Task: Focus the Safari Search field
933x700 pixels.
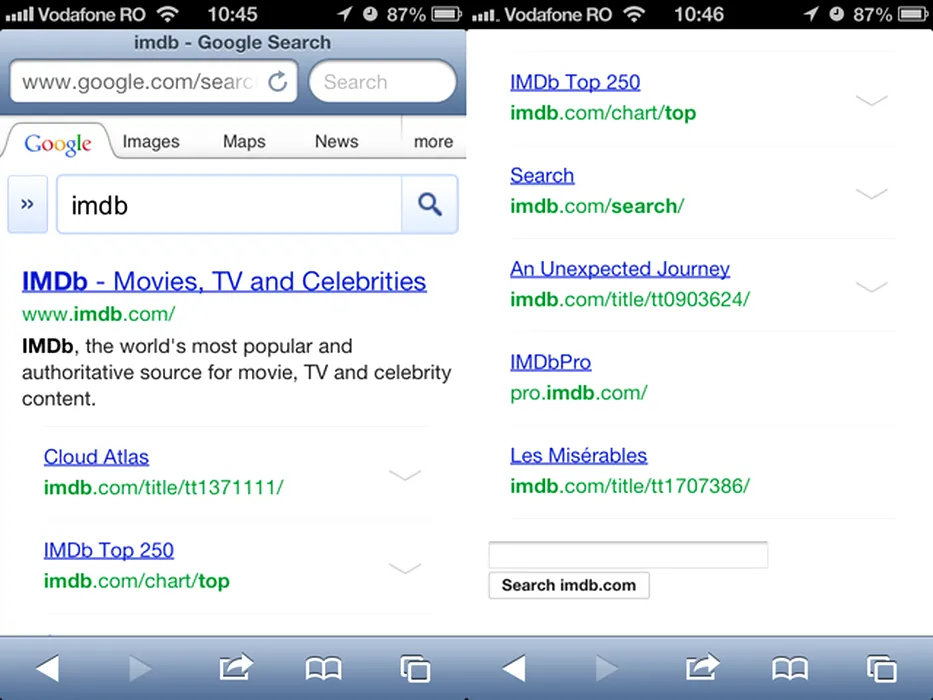Action: click(383, 82)
